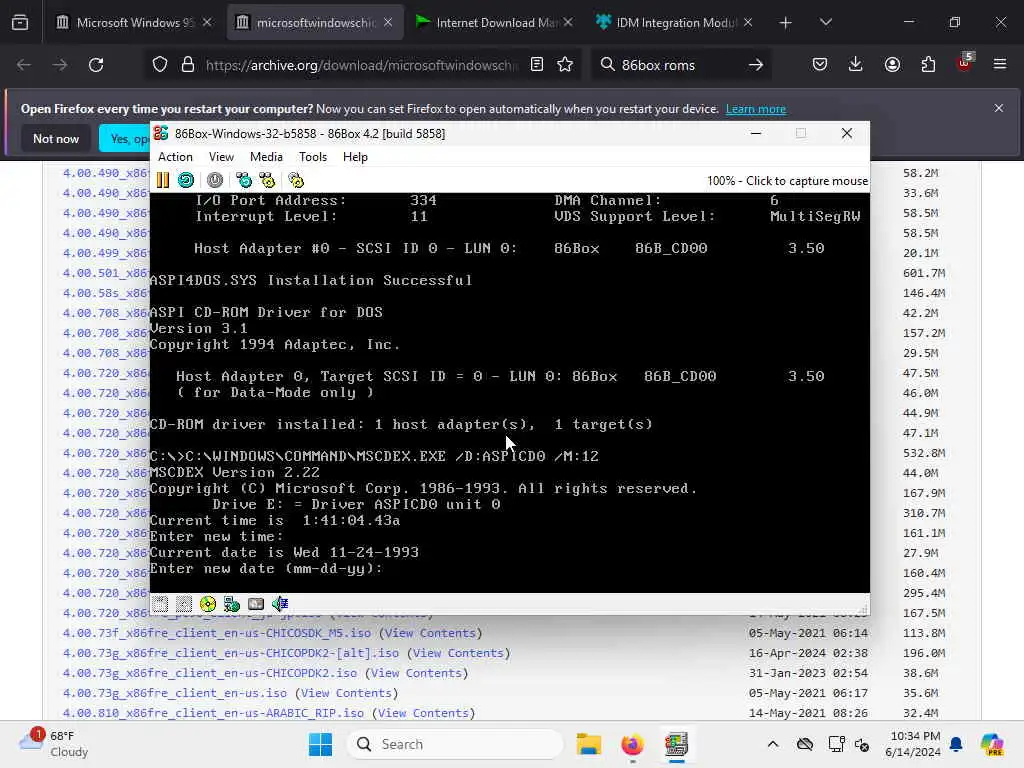Toggle reader view in the address bar
This screenshot has width=1024, height=768.
[x=537, y=65]
